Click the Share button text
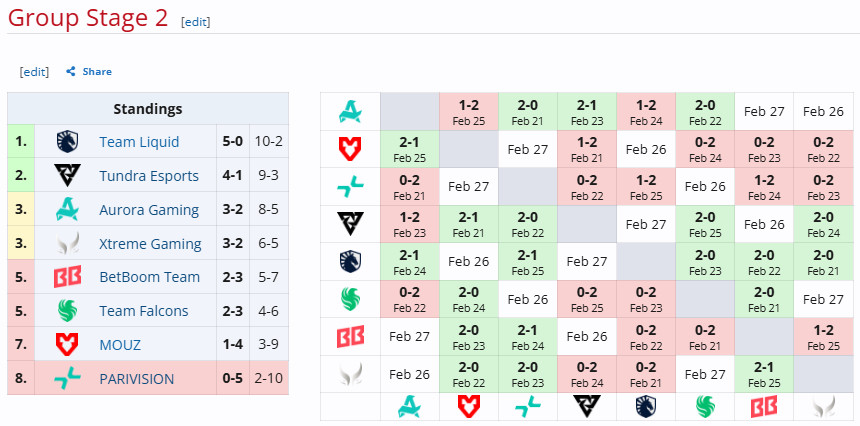860x426 pixels. [x=97, y=72]
